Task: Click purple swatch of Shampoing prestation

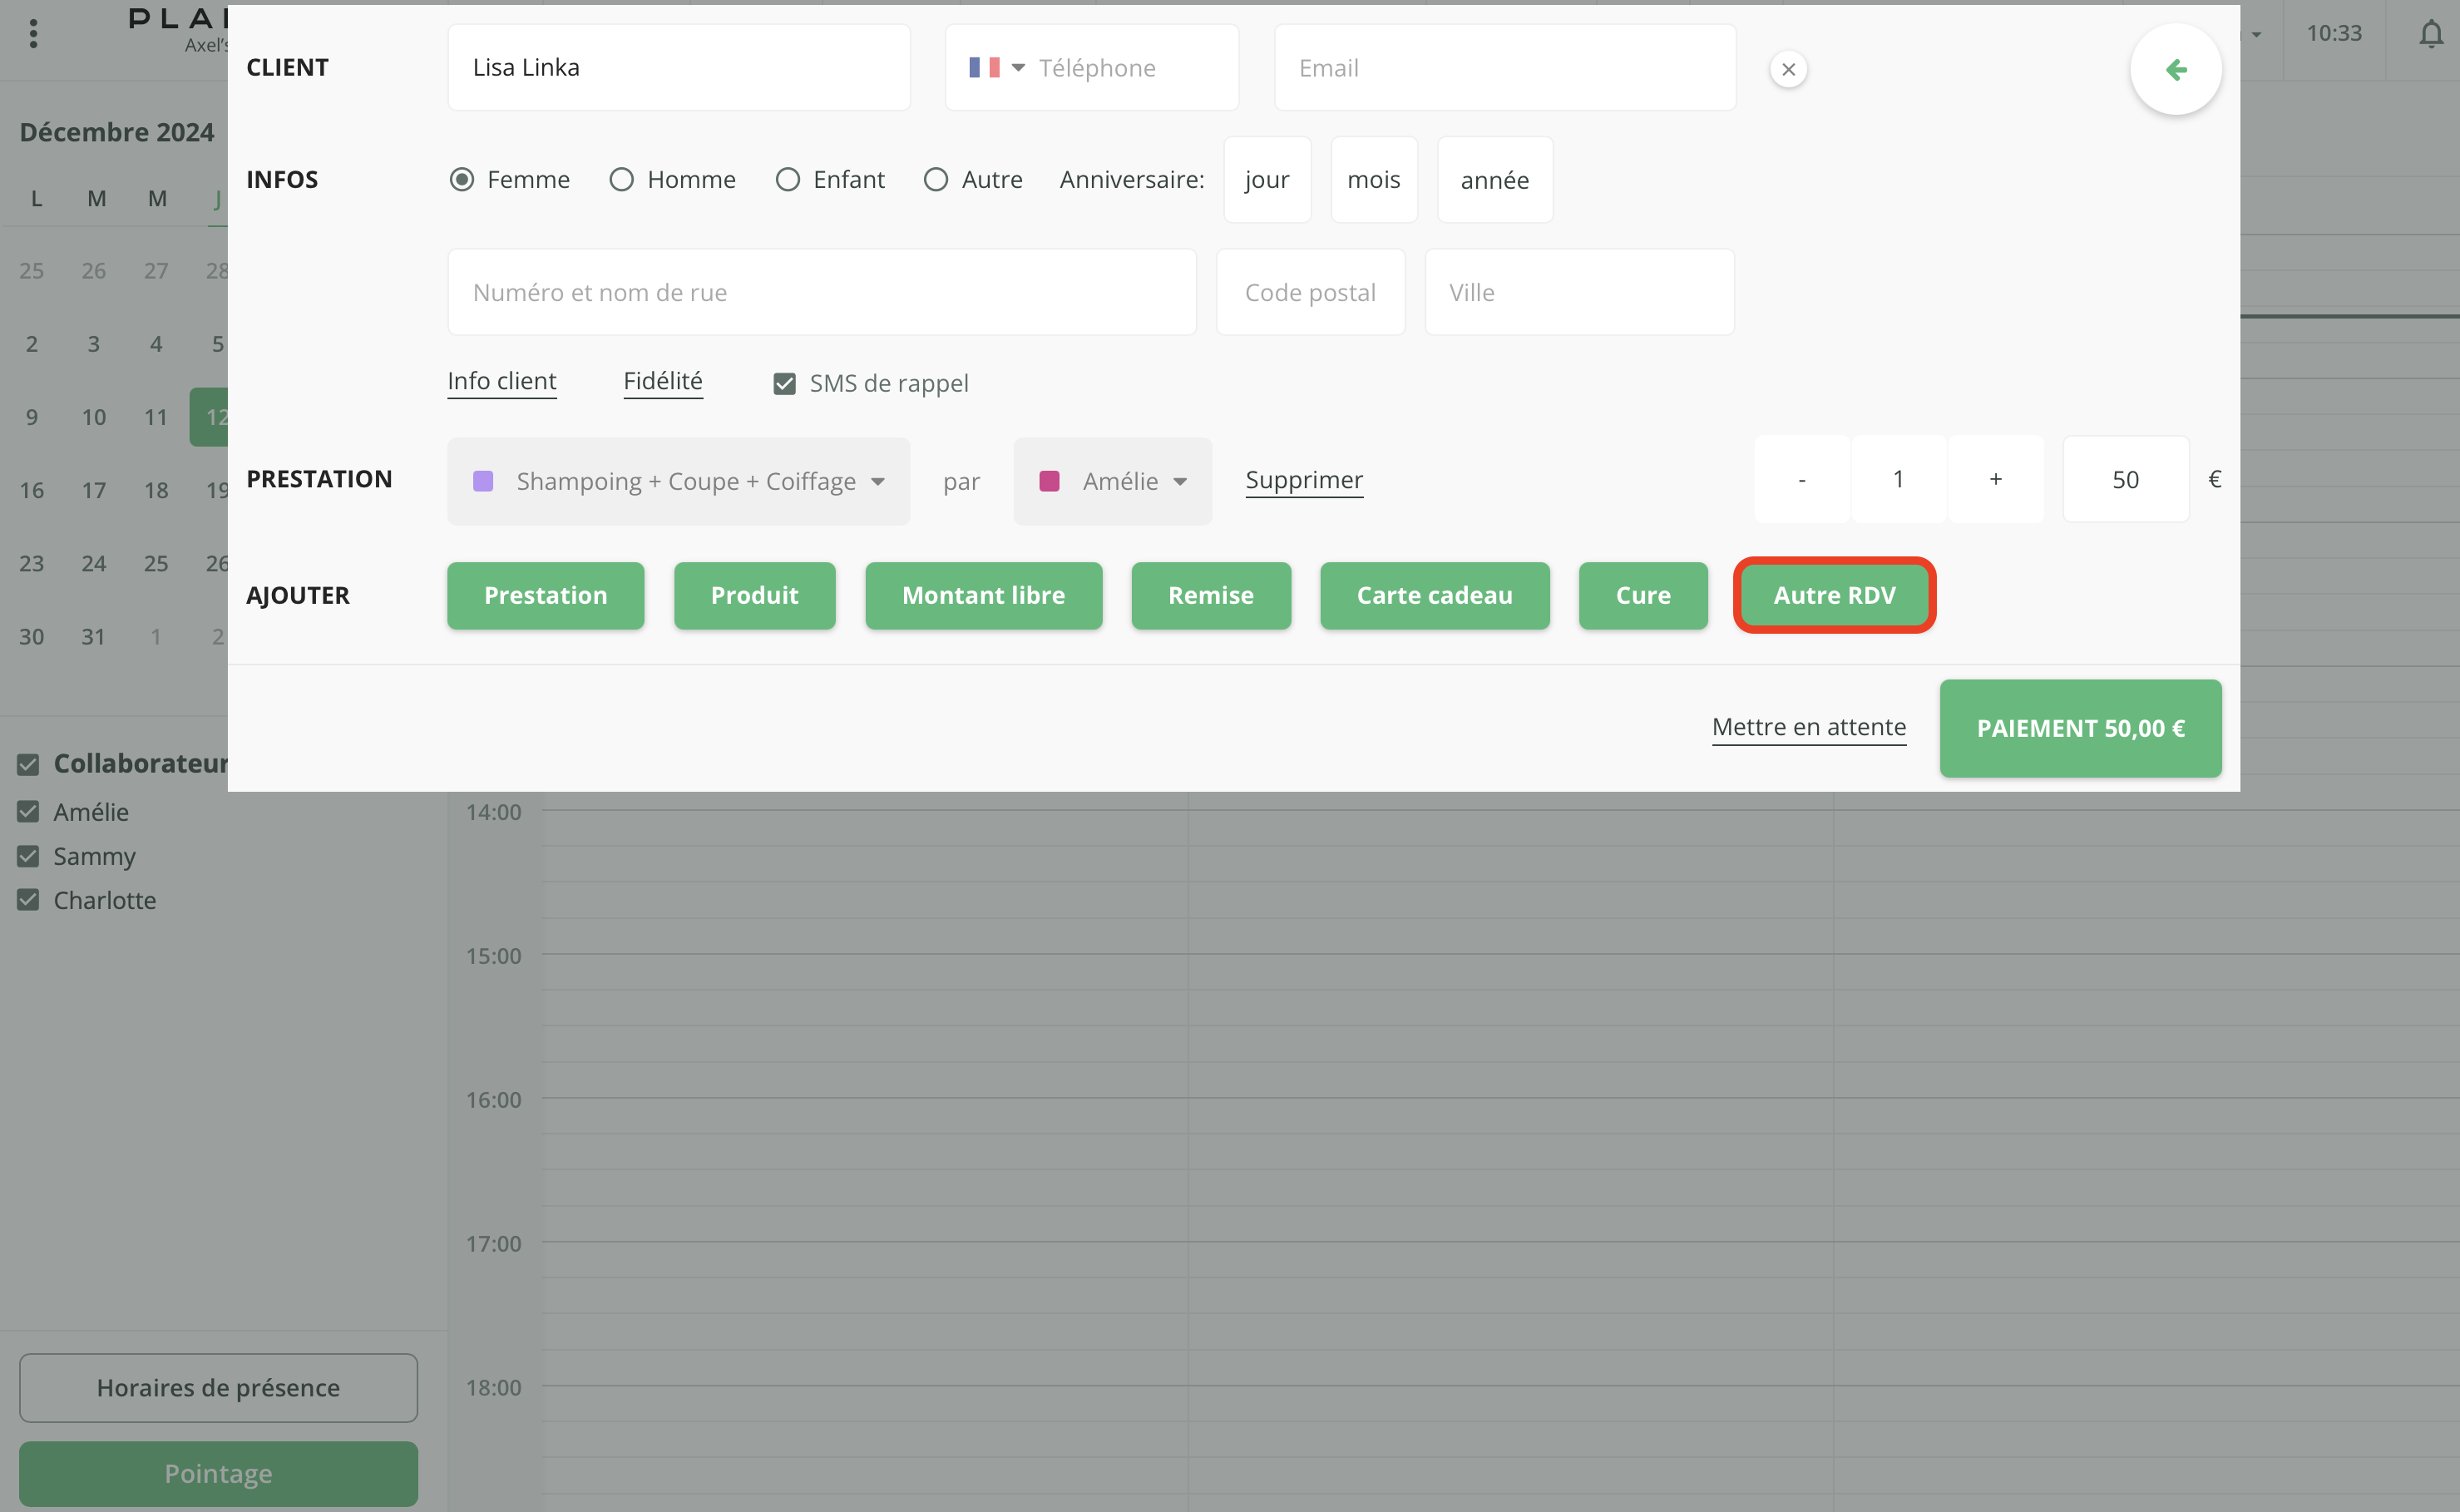Action: point(483,481)
